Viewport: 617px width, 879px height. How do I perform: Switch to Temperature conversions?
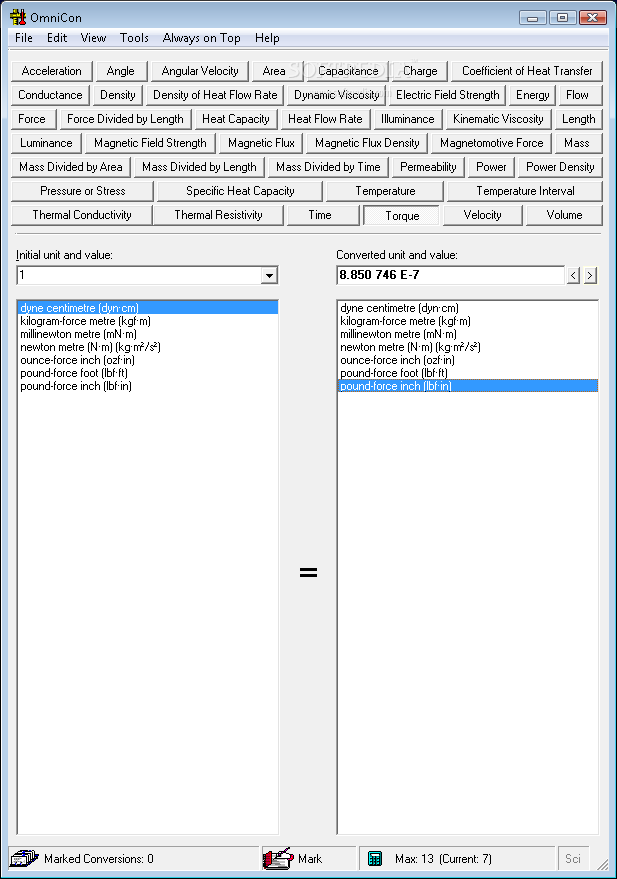point(385,192)
